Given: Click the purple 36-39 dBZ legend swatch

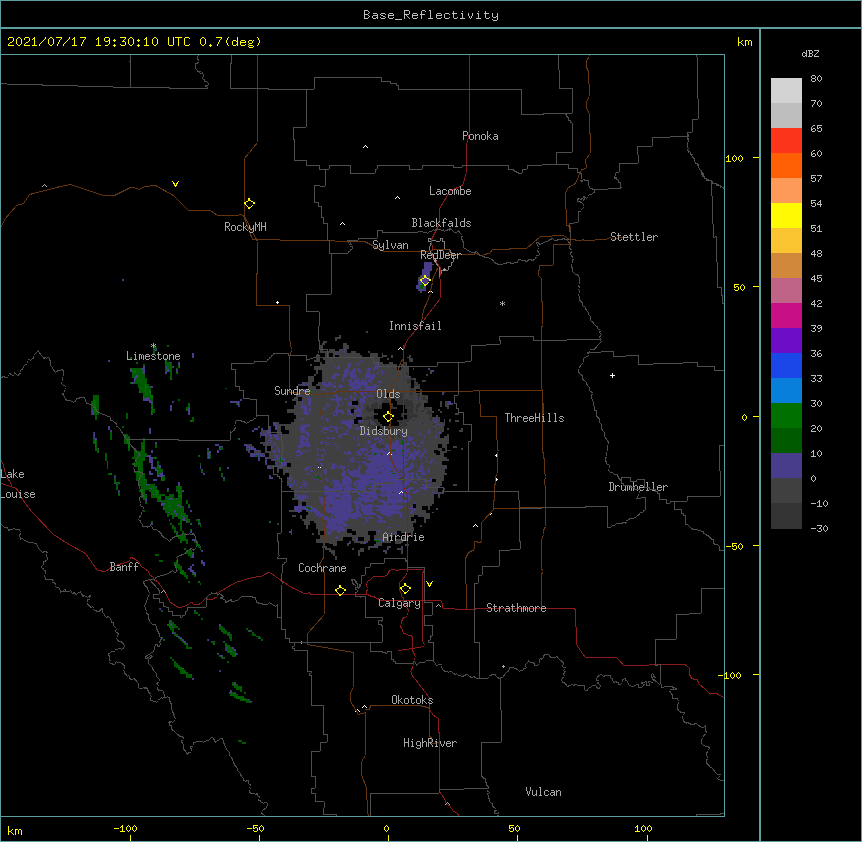Looking at the screenshot, I should click(x=786, y=340).
